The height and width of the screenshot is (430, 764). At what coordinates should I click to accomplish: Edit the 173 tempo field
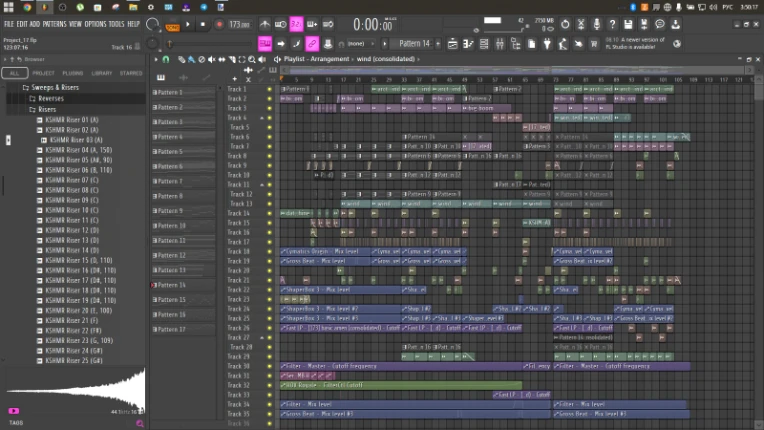pos(239,24)
